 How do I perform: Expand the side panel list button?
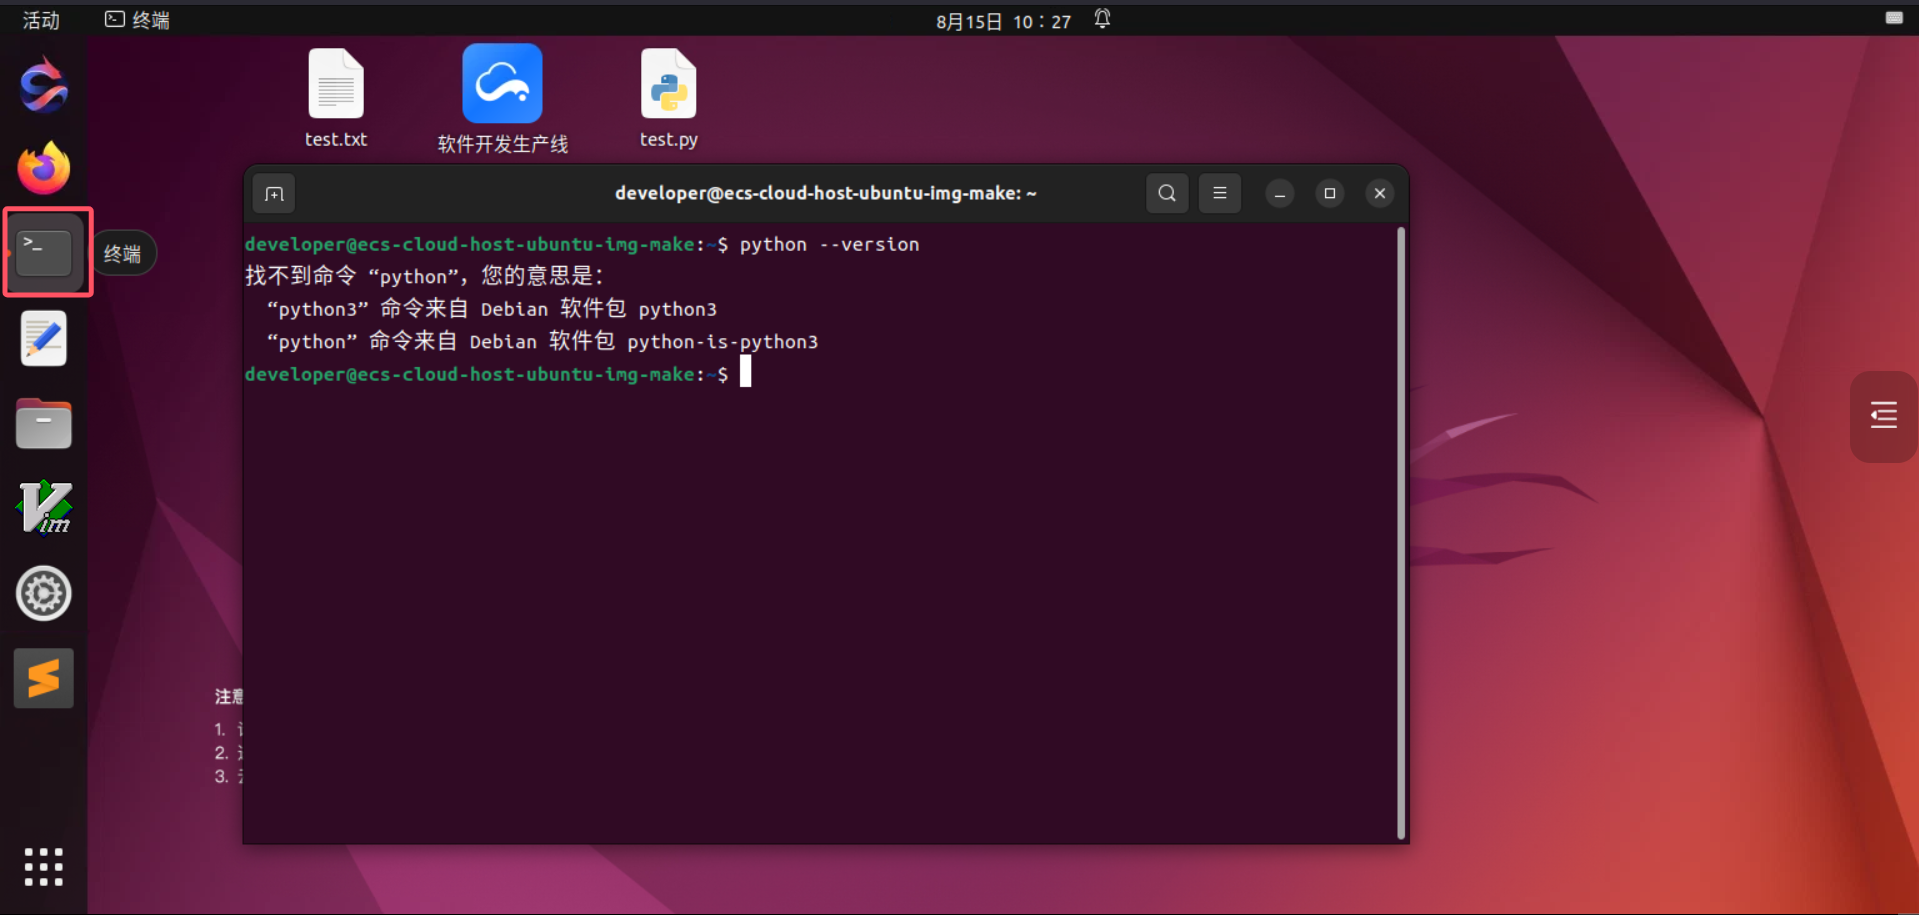[1884, 415]
